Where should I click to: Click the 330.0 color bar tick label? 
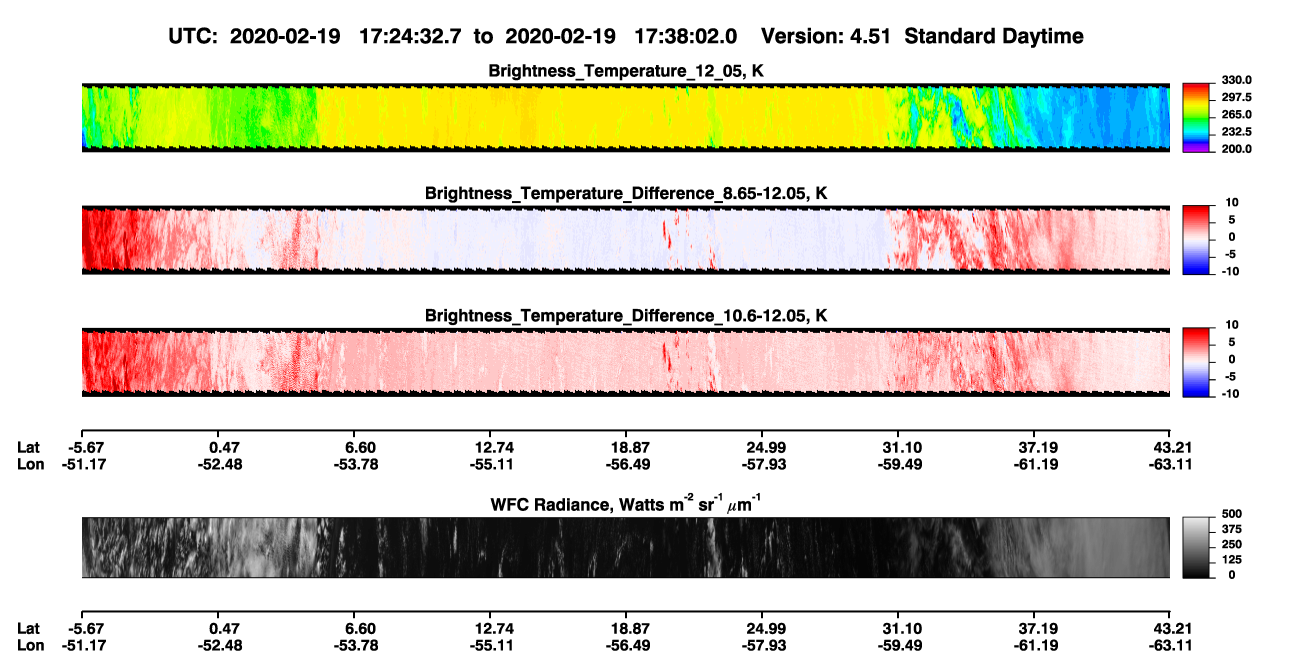coord(1238,81)
